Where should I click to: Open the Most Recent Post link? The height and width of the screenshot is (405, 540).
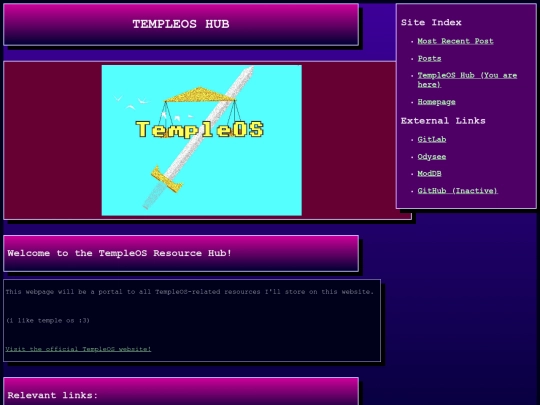pos(455,41)
